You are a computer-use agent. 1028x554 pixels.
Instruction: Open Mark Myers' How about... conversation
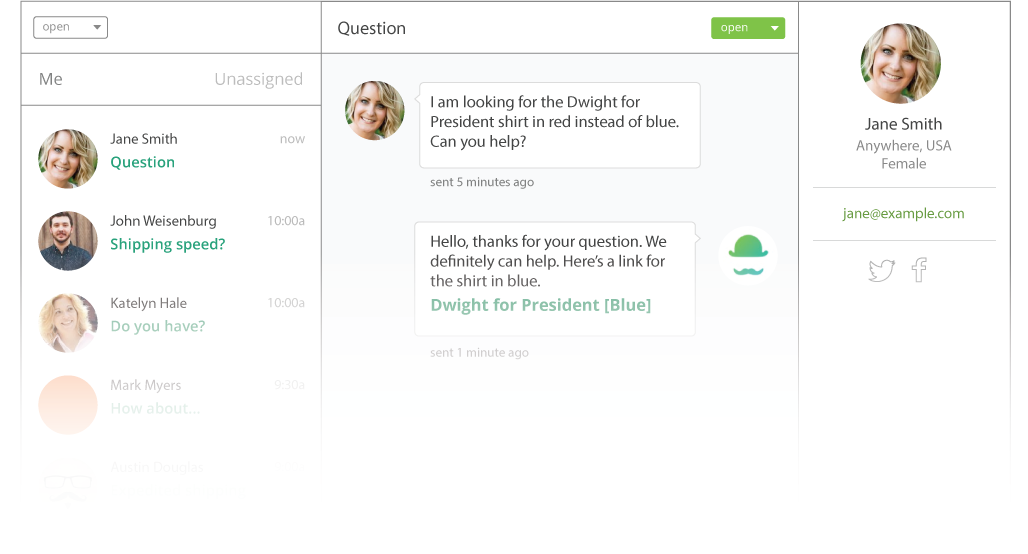coord(171,404)
